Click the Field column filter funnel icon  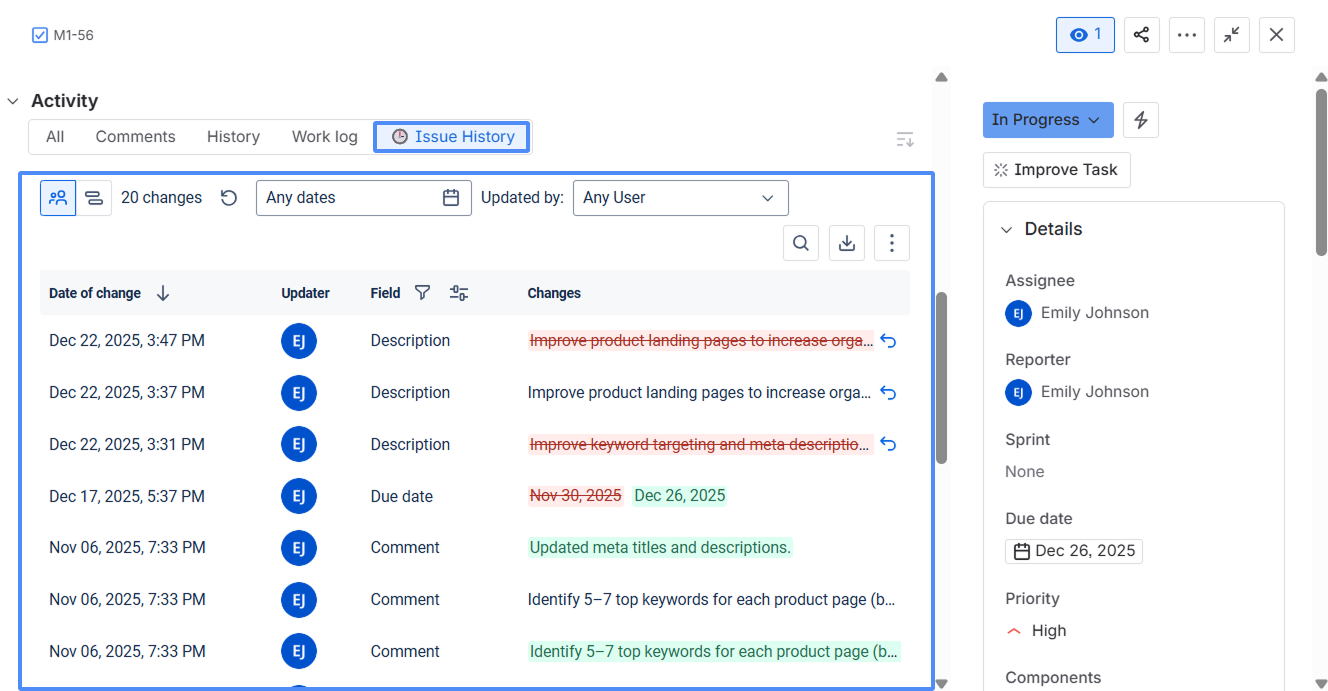pyautogui.click(x=423, y=293)
